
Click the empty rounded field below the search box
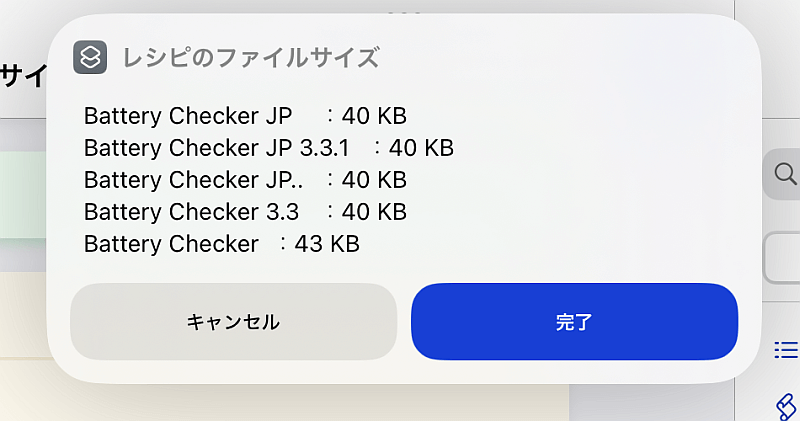pyautogui.click(x=783, y=258)
